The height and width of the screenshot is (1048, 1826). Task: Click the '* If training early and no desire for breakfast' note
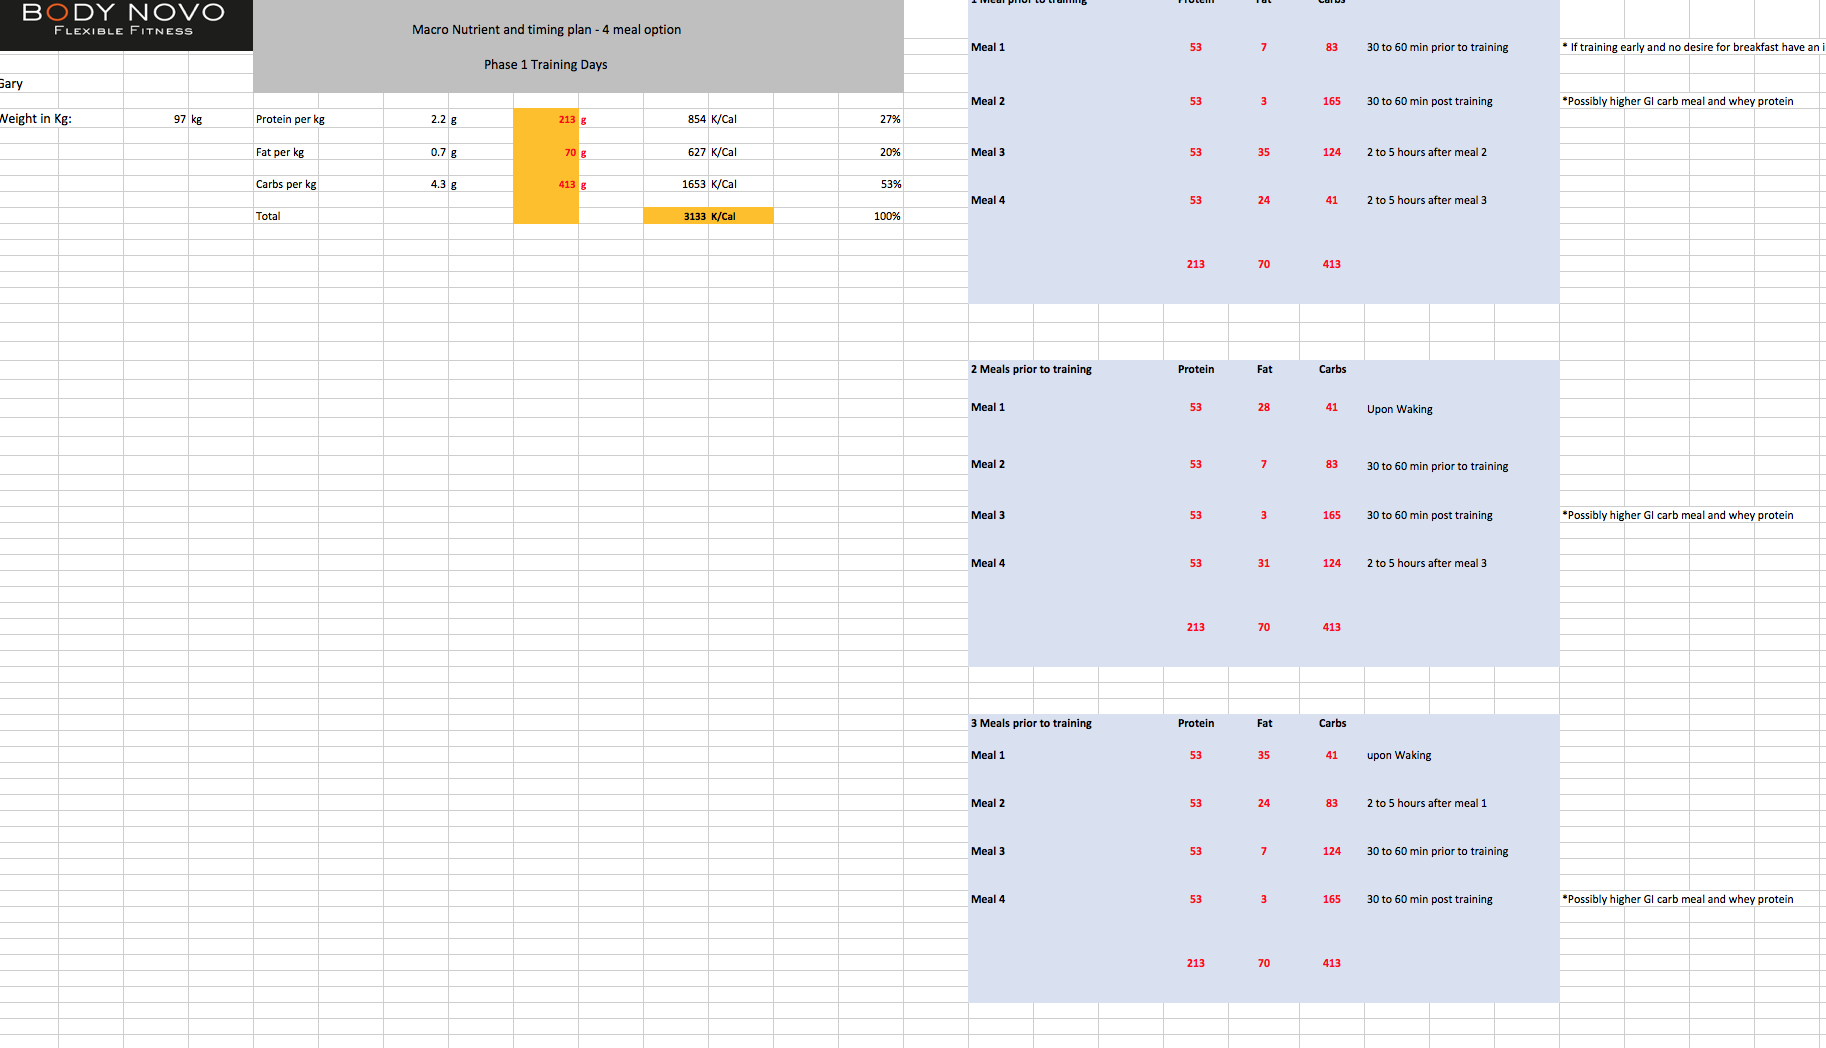[x=1692, y=47]
